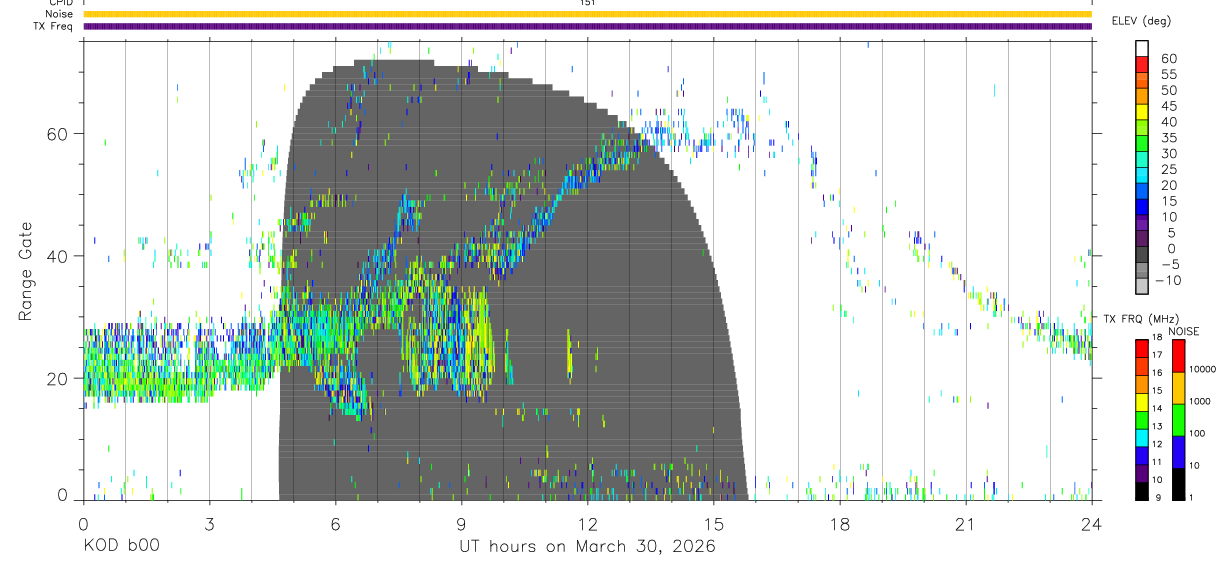1228x567 pixels.
Task: Click the '14' label on TX FRQ colorbar
Action: pyautogui.click(x=1155, y=409)
